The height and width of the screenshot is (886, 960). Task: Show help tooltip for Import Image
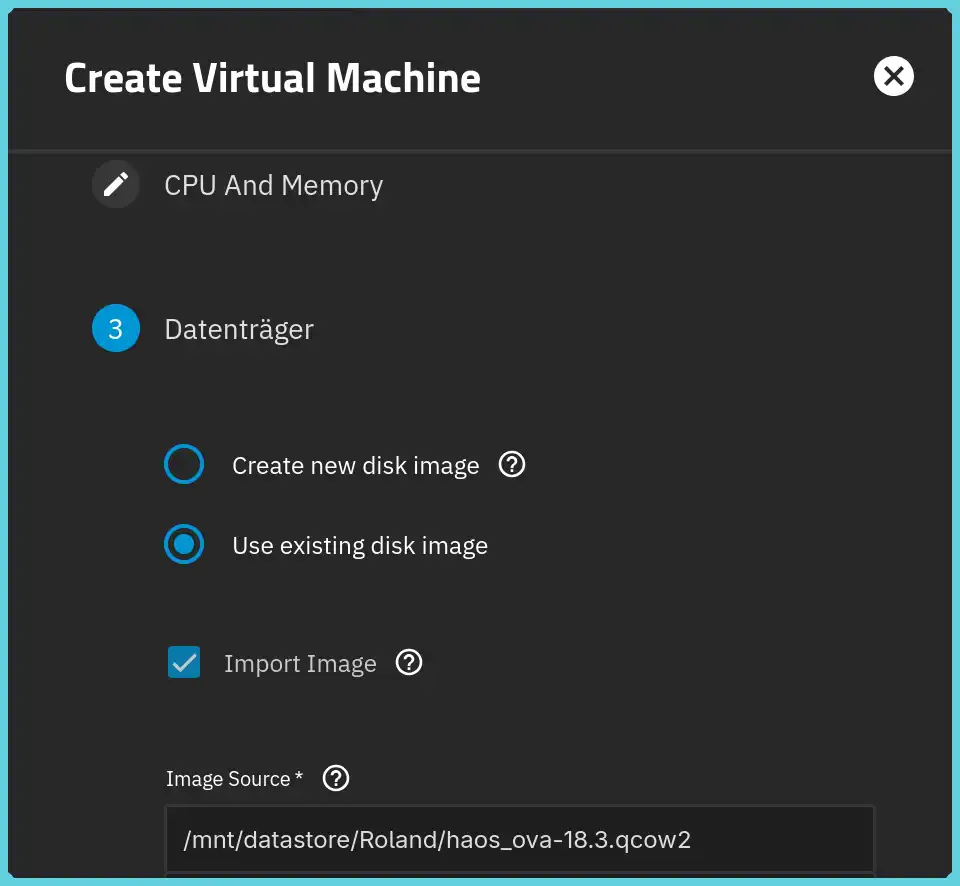pyautogui.click(x=409, y=663)
